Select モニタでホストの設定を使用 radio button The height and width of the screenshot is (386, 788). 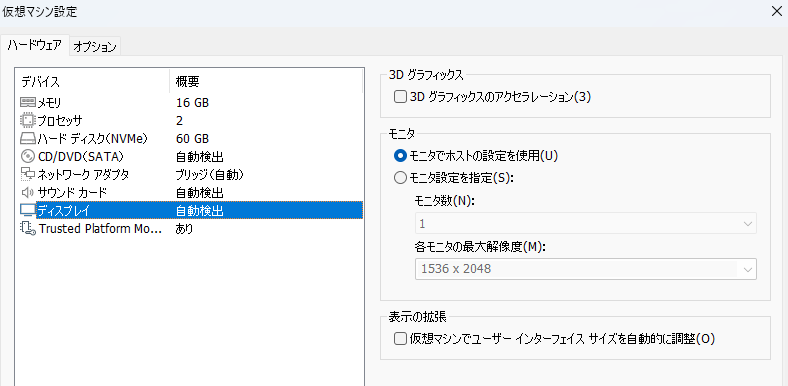click(400, 156)
